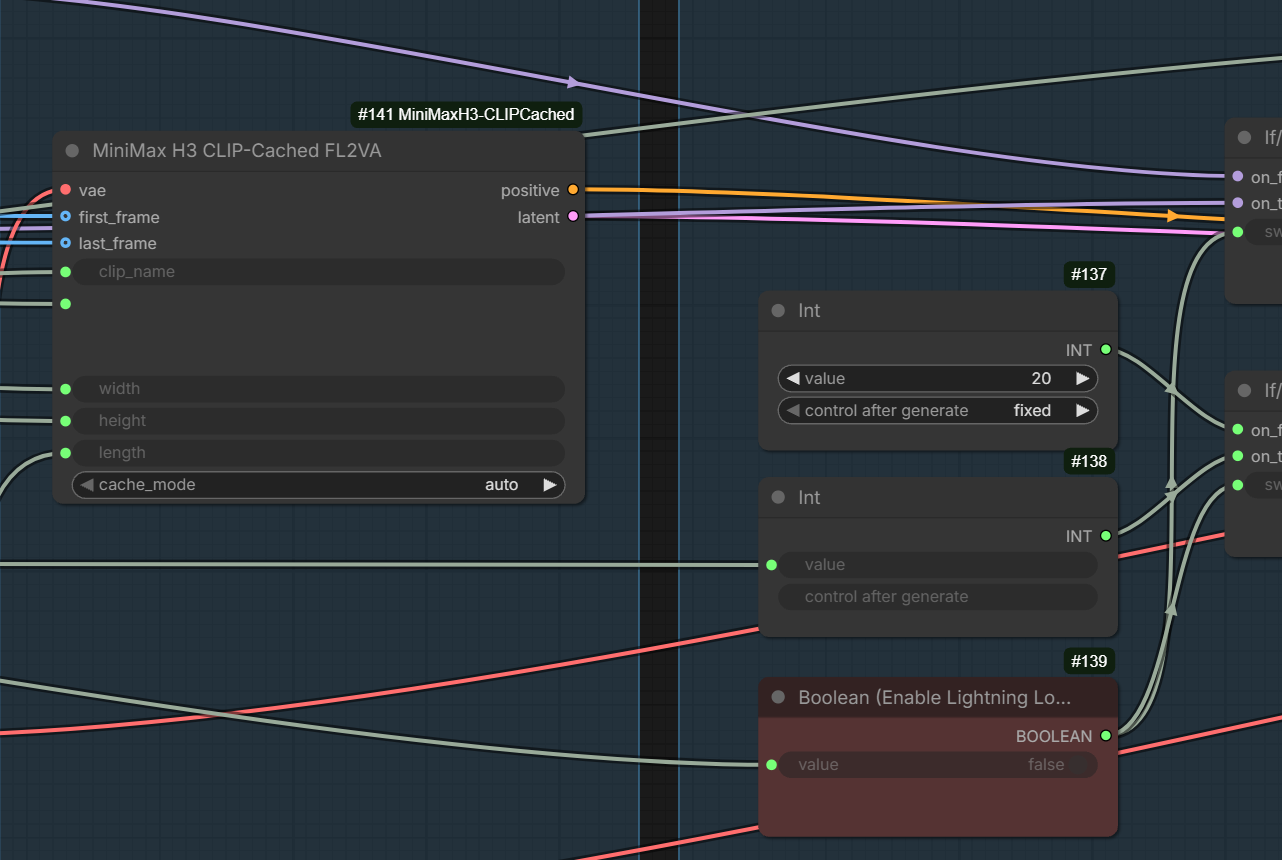Select the Int title of node #138
Viewport: 1282px width, 860px height.
809,498
